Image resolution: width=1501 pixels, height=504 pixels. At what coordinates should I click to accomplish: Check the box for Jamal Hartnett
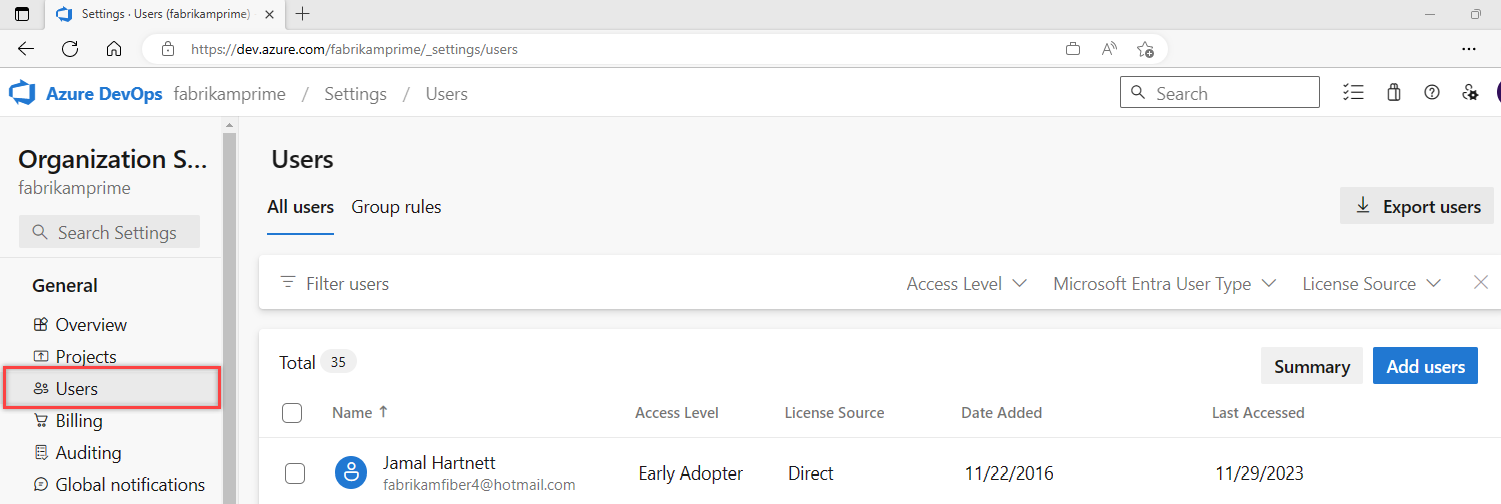295,473
